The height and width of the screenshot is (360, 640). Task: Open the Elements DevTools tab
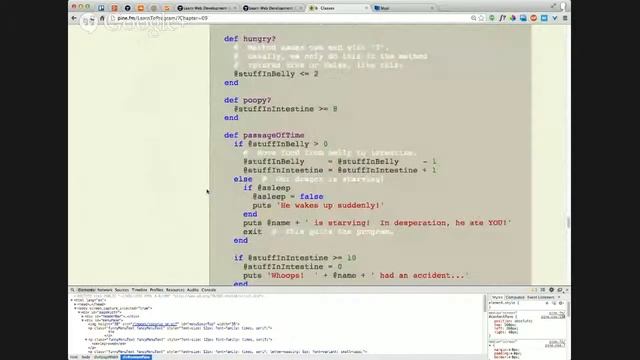coord(86,290)
